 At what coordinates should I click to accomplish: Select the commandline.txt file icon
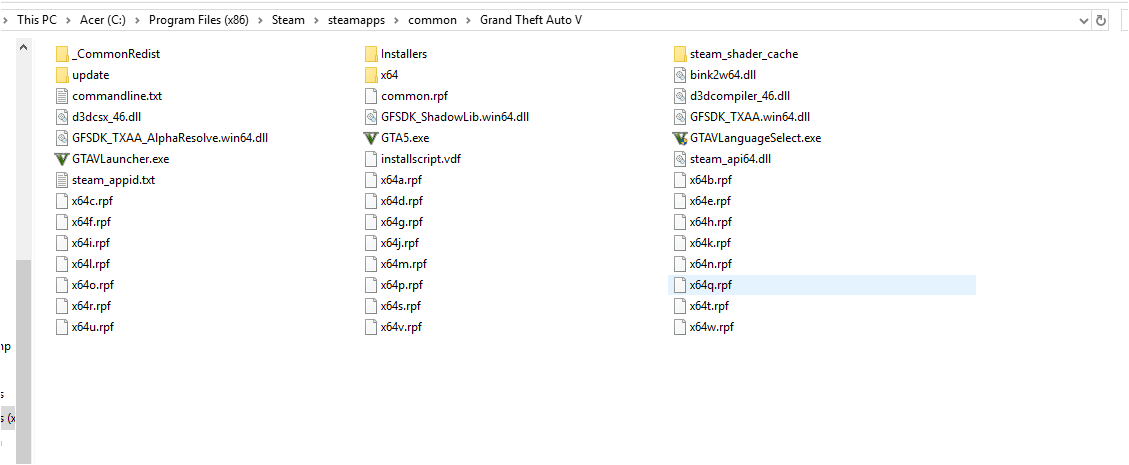point(62,96)
